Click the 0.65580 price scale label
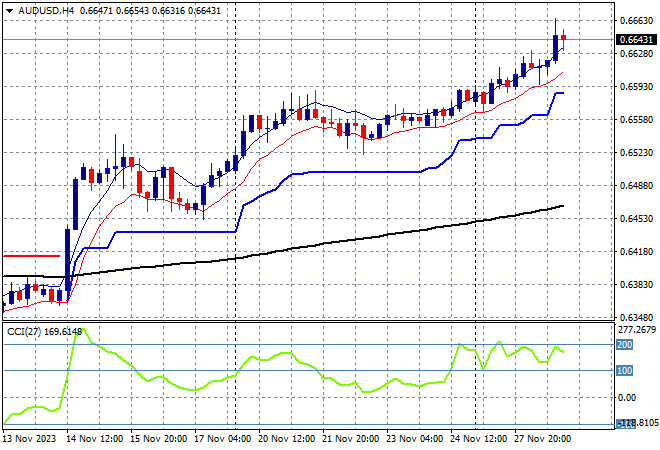 [637, 120]
